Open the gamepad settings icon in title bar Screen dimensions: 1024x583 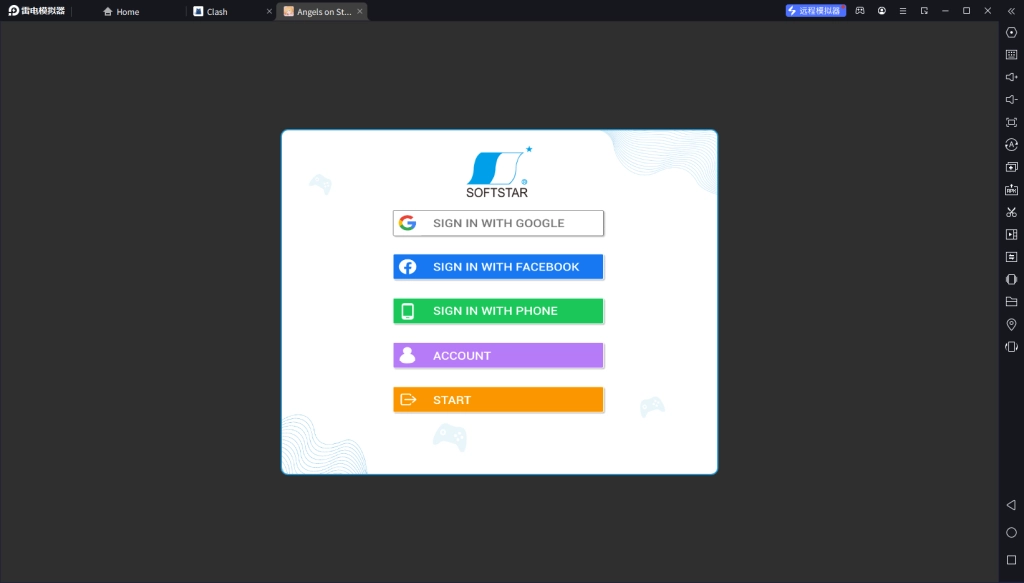860,11
